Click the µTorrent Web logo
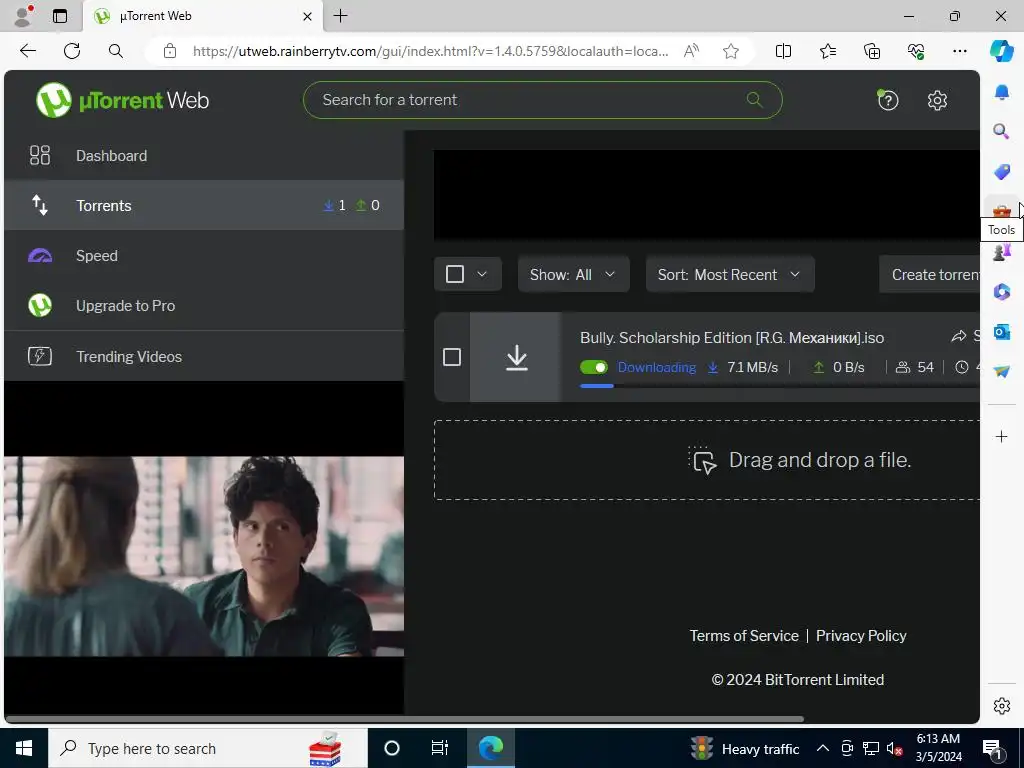Image resolution: width=1024 pixels, height=768 pixels. tap(122, 100)
